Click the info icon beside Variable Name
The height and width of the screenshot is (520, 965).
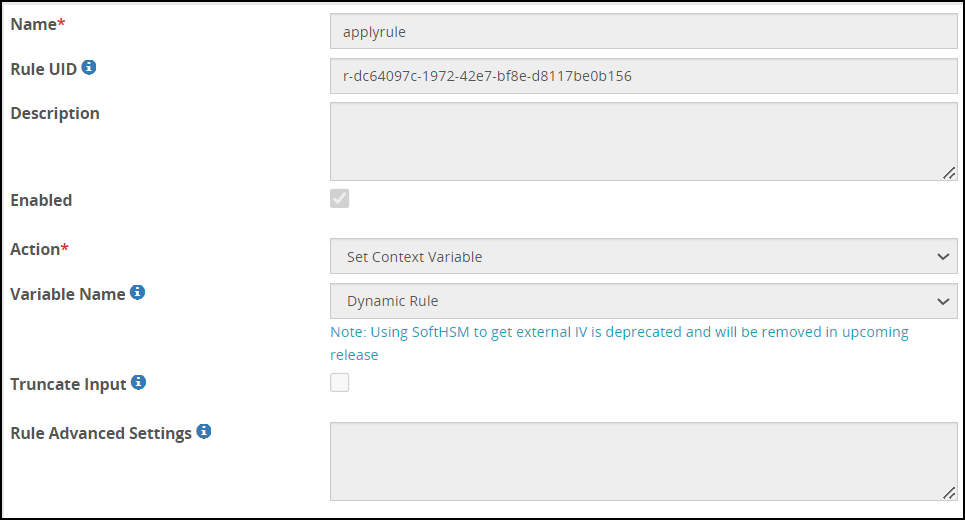click(x=138, y=293)
